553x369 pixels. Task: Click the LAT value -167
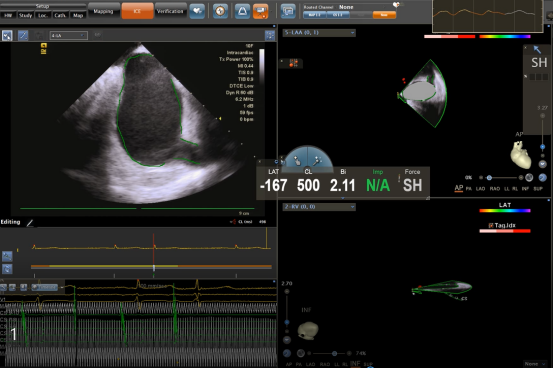[274, 186]
